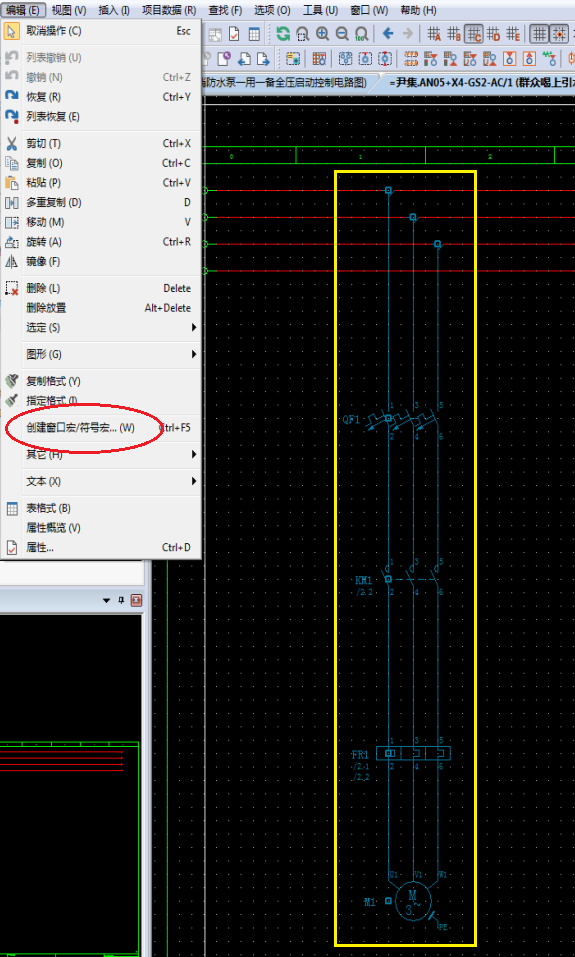The image size is (575, 957).
Task: Click the Delete icon with red X
Action: (x=12, y=288)
